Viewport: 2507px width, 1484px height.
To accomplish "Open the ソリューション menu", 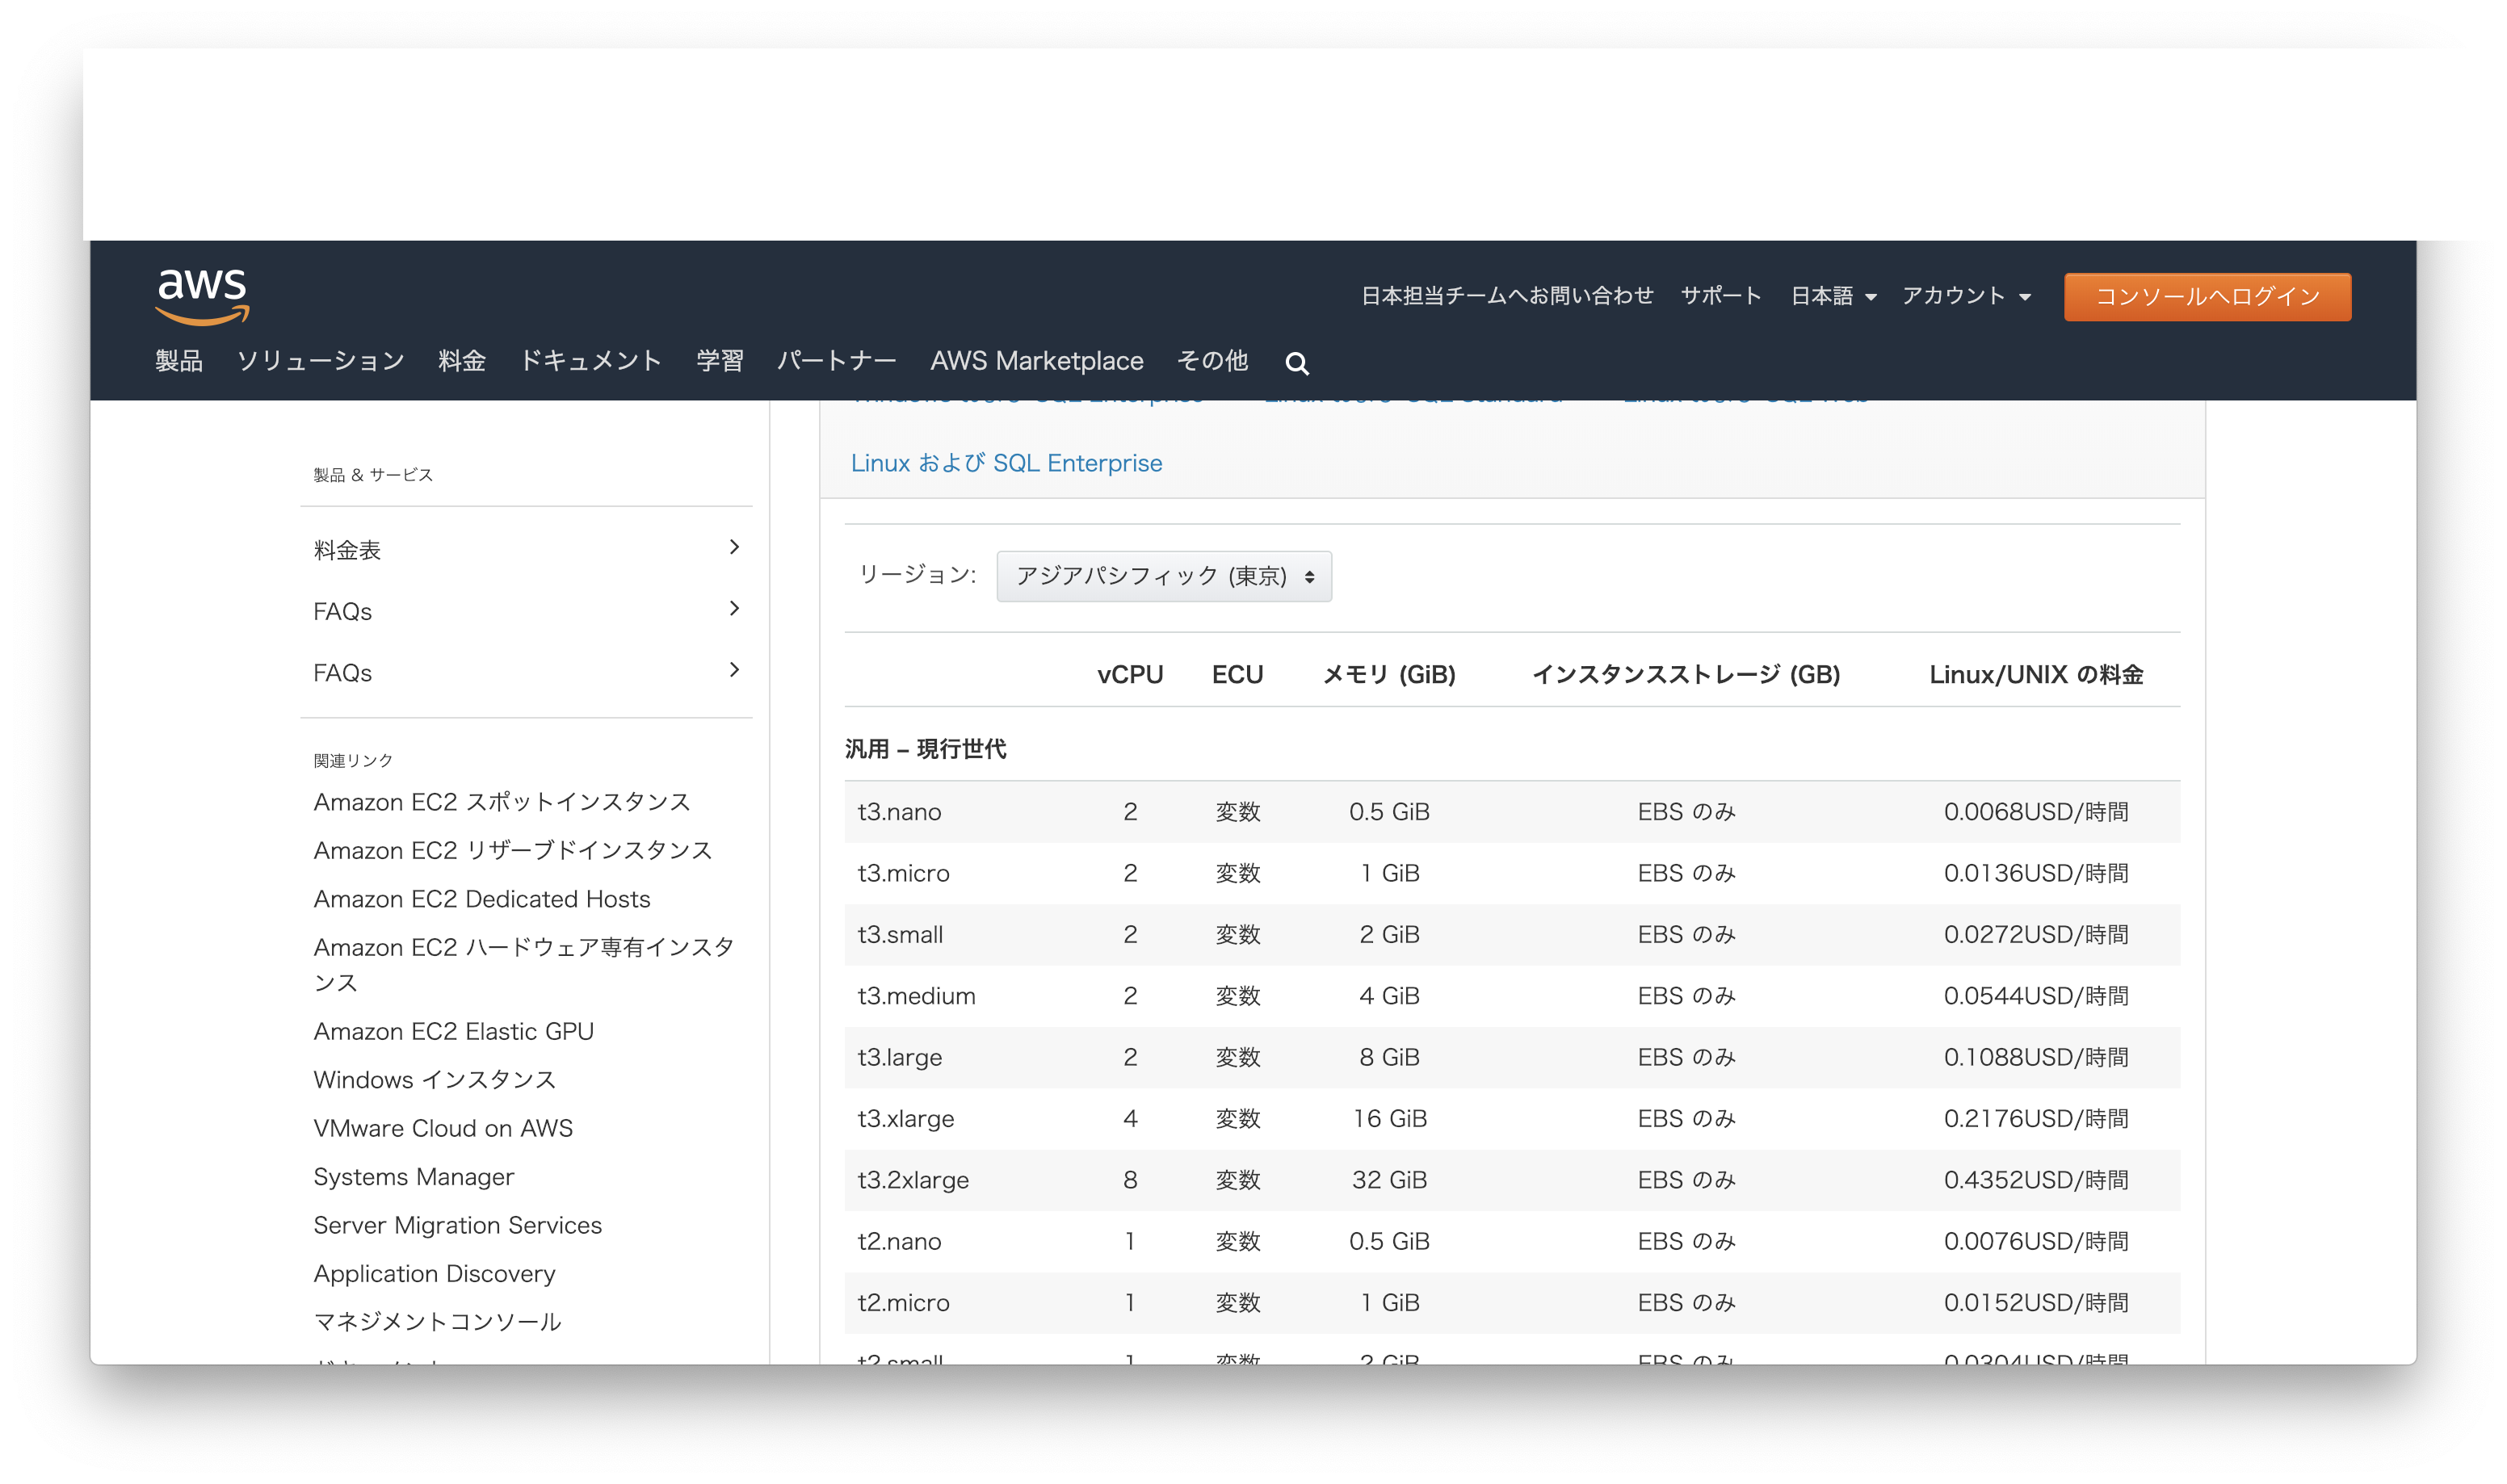I will coord(321,362).
